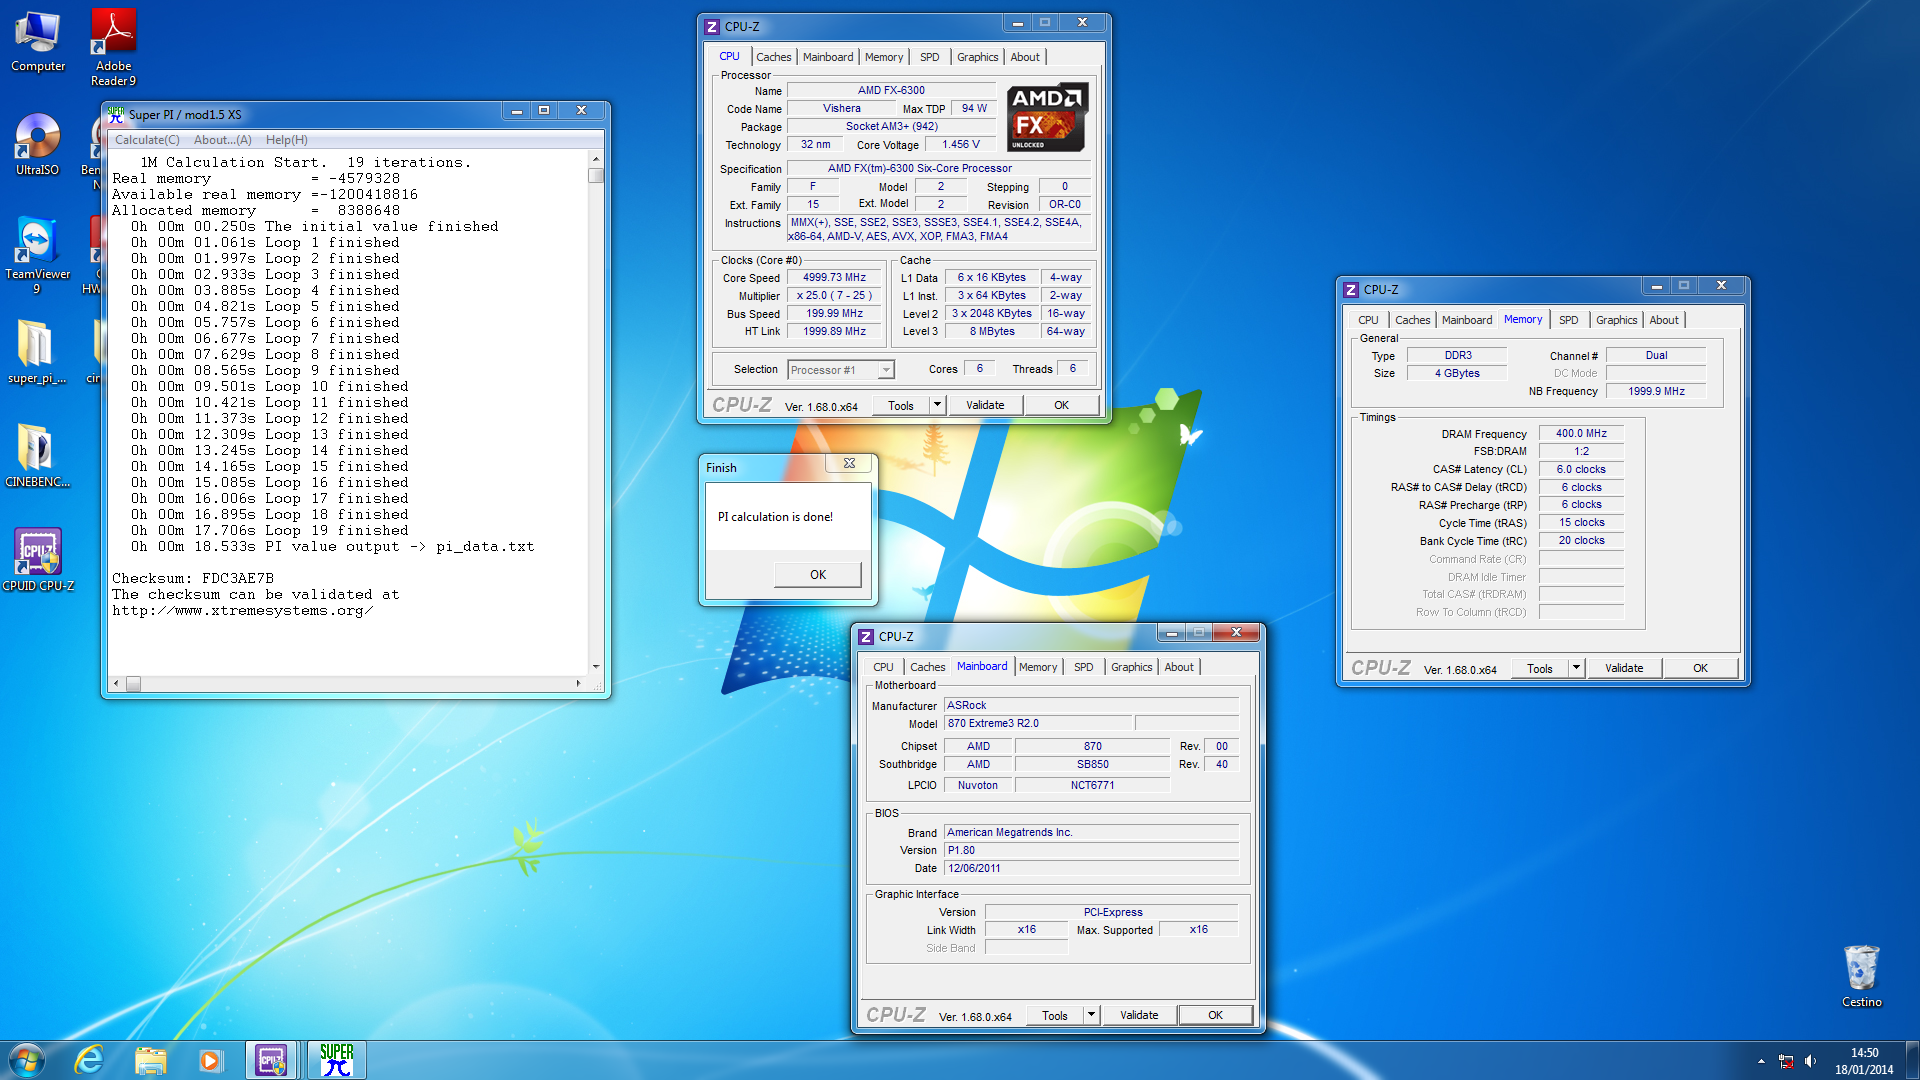The image size is (1920, 1080).
Task: Click OK in the Finish dialog
Action: coord(817,575)
